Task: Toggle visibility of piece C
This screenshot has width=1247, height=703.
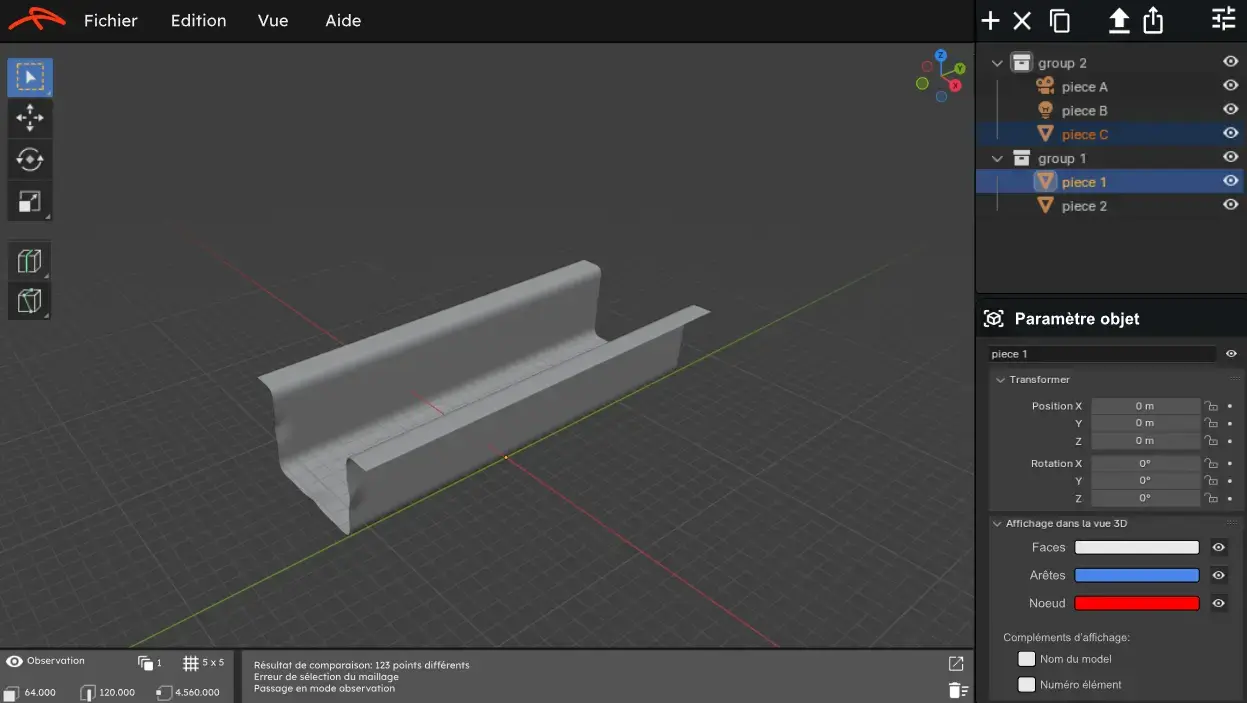Action: click(1231, 133)
